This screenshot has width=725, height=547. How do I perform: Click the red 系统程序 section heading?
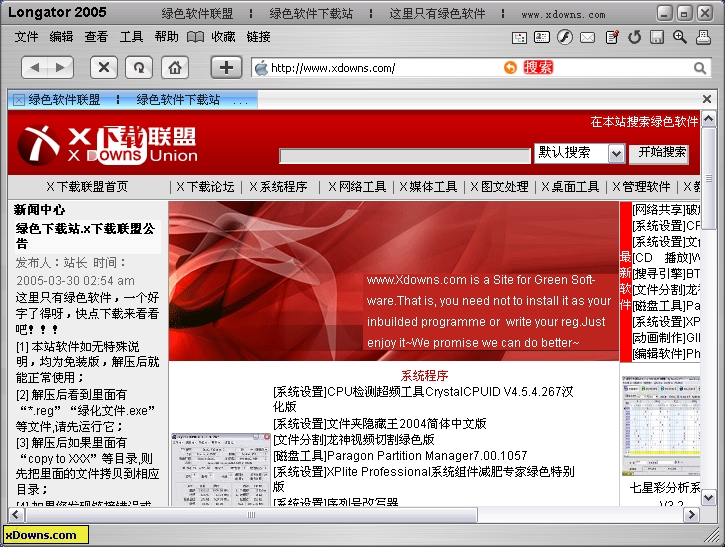coord(424,375)
